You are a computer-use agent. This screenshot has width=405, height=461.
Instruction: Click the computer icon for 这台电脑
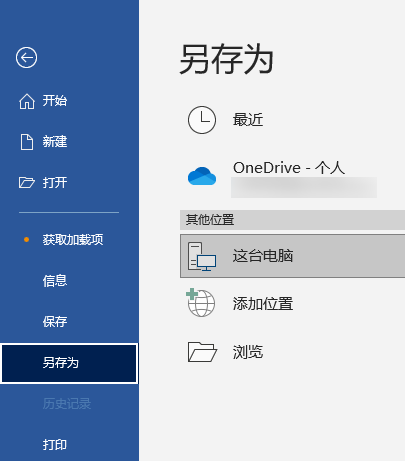[x=202, y=256]
